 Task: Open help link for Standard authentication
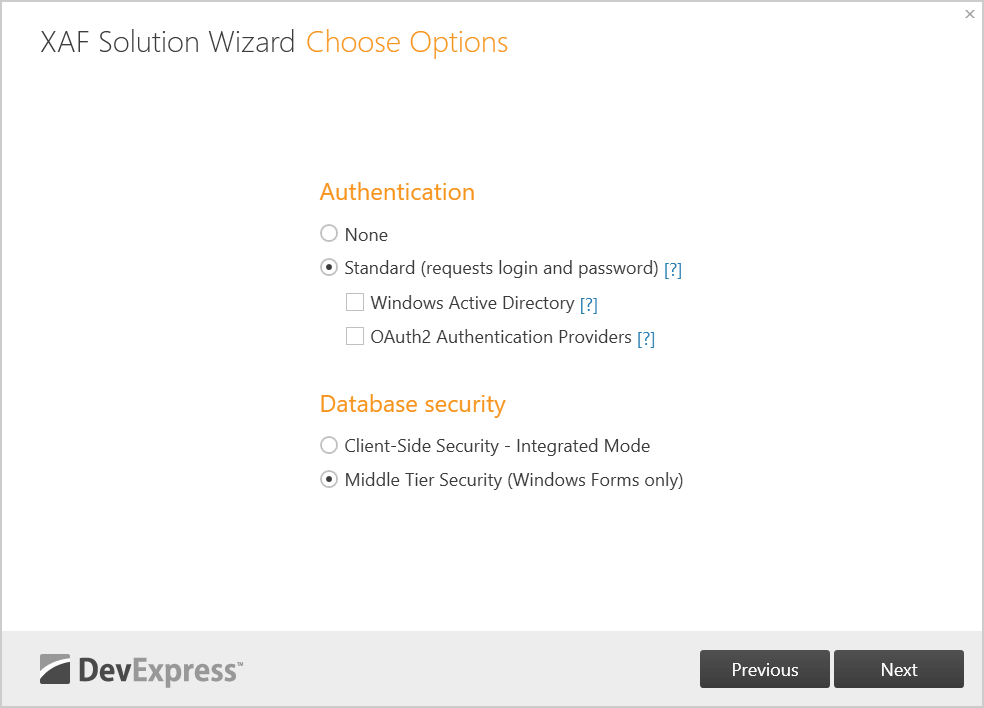(672, 268)
